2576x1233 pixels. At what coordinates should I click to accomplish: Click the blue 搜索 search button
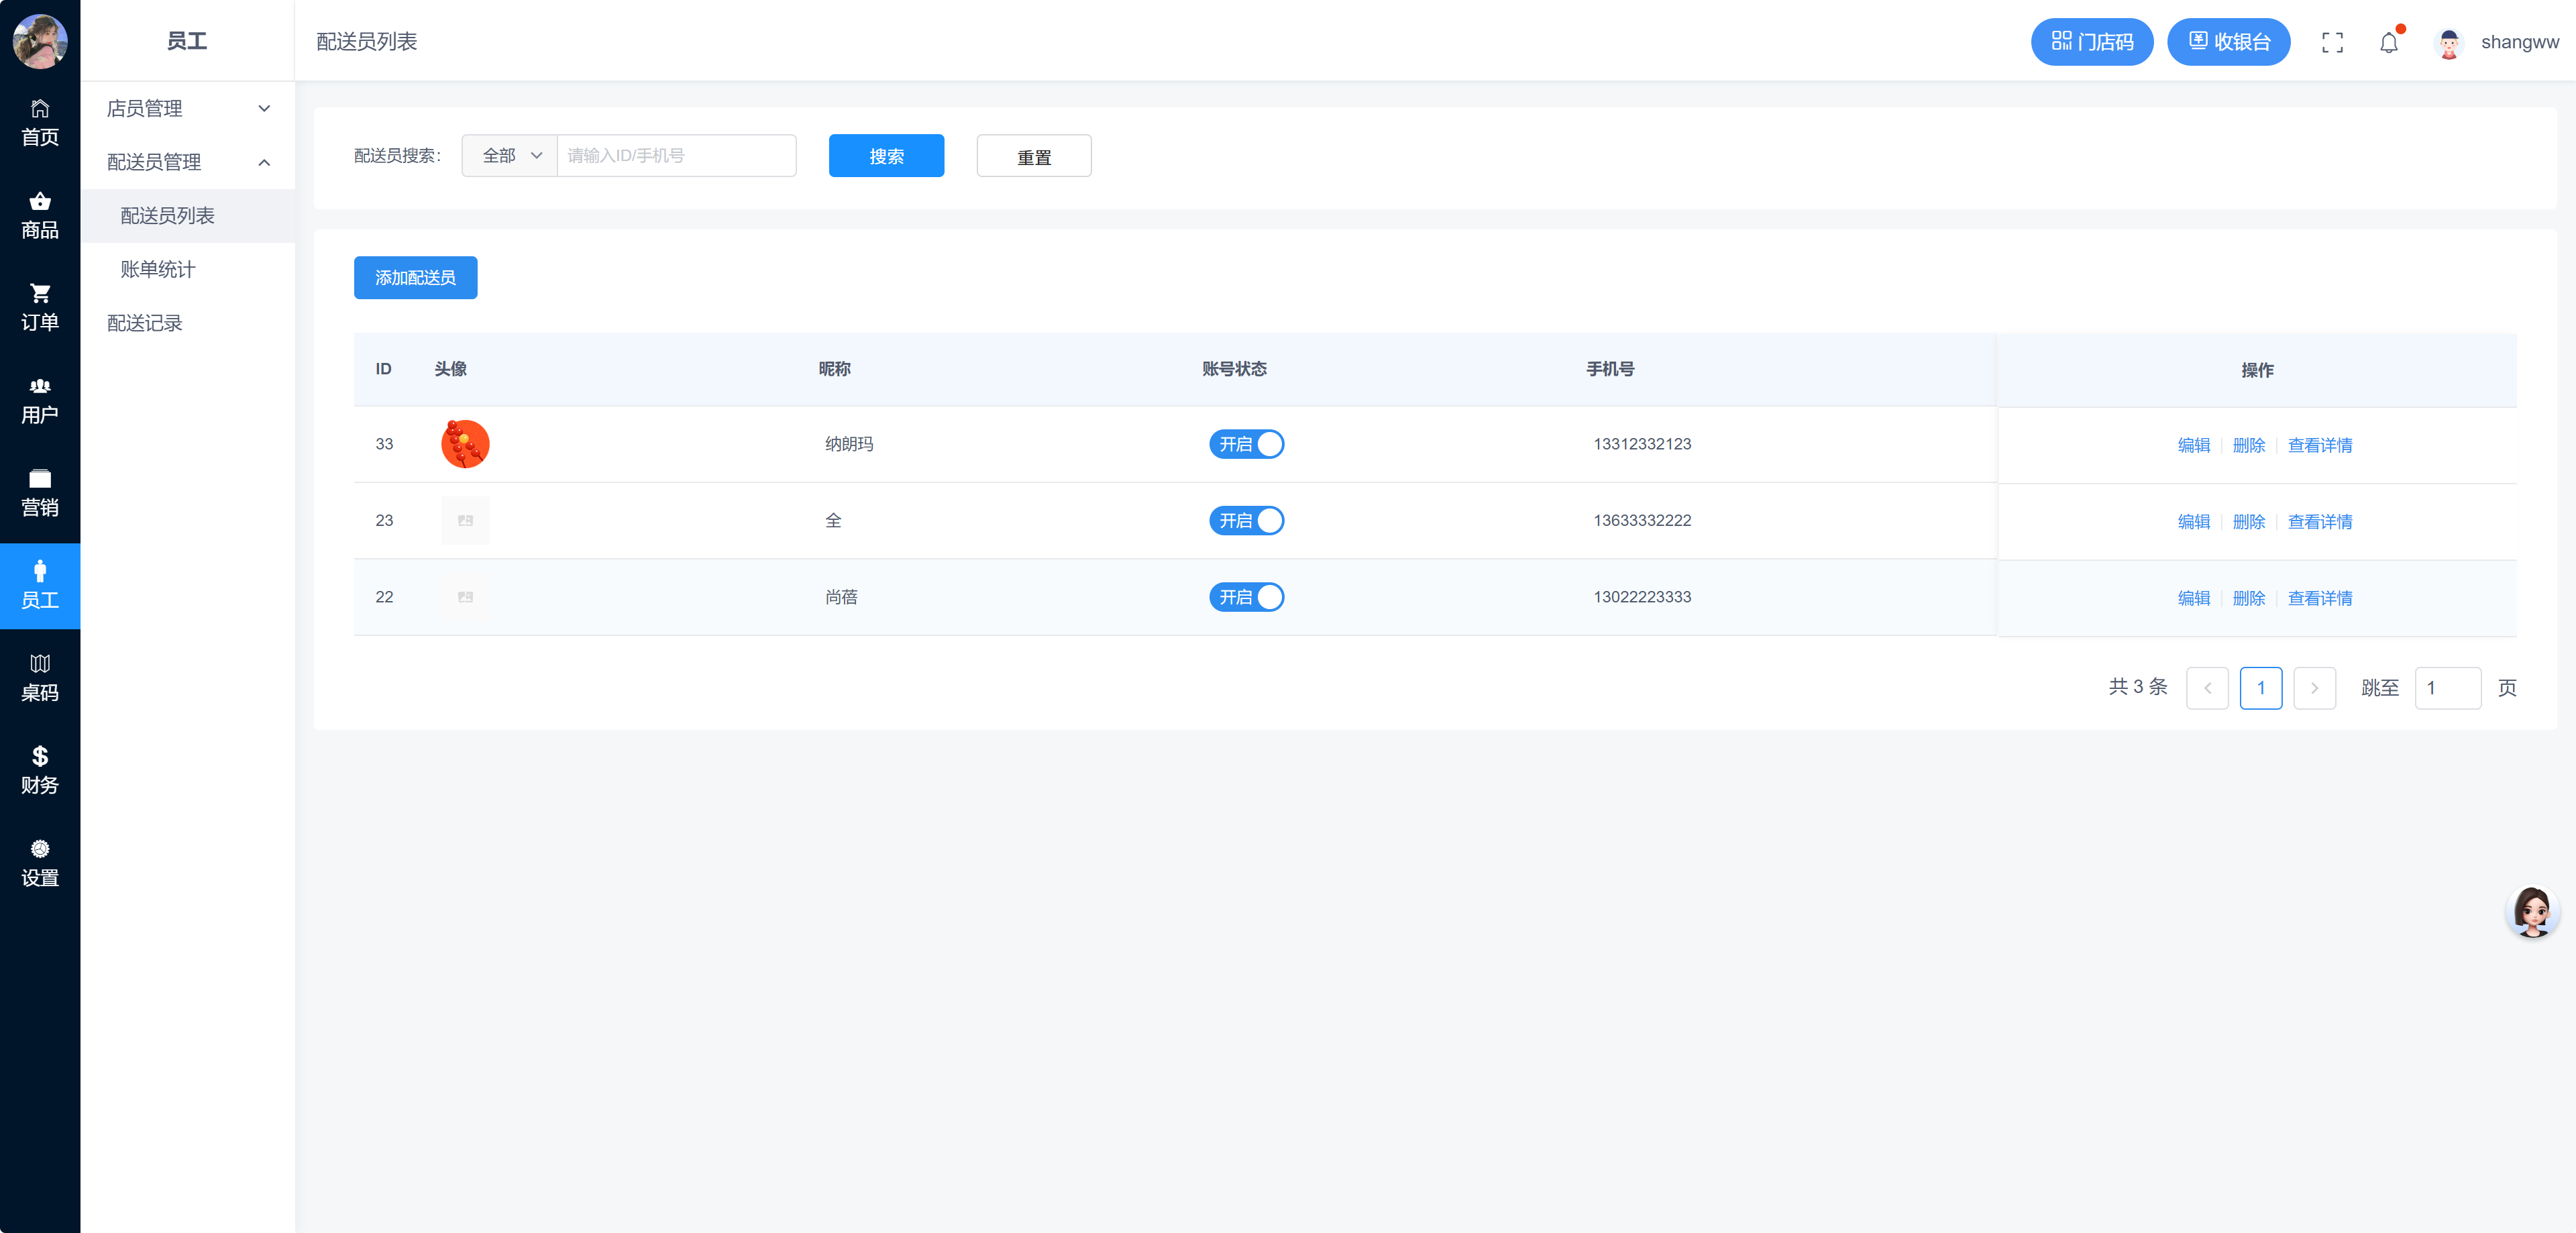click(x=886, y=156)
